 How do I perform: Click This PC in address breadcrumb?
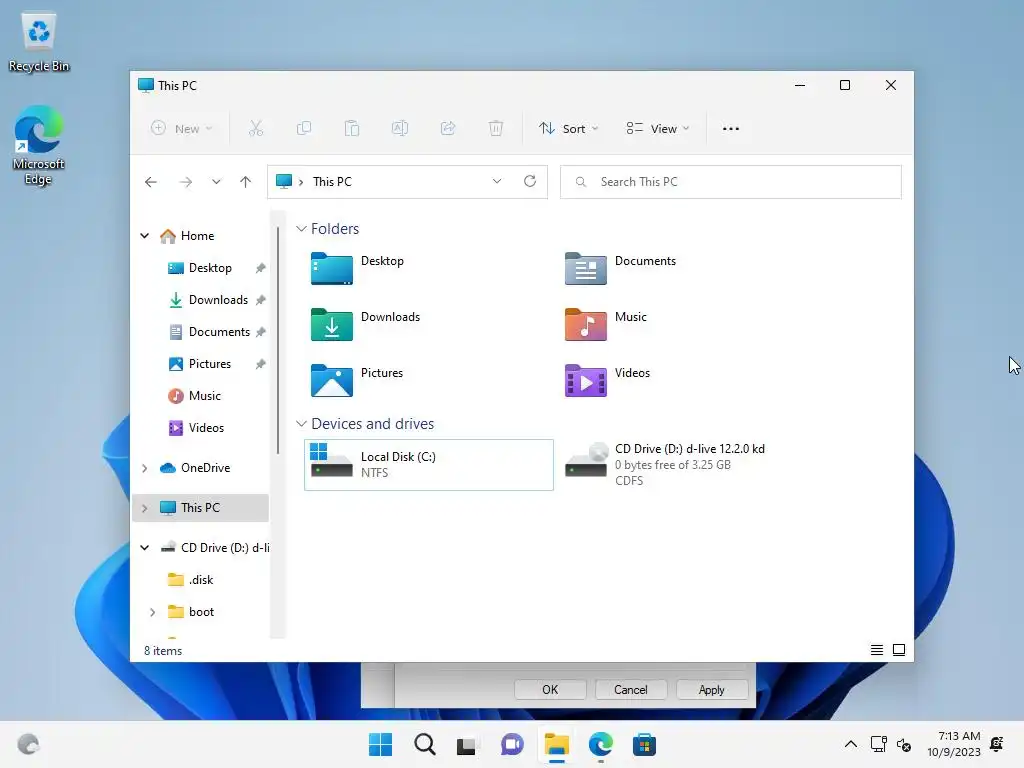click(332, 182)
